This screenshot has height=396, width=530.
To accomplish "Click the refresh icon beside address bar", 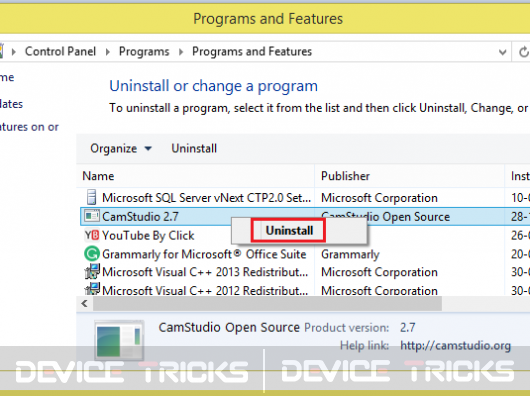I will pyautogui.click(x=523, y=52).
